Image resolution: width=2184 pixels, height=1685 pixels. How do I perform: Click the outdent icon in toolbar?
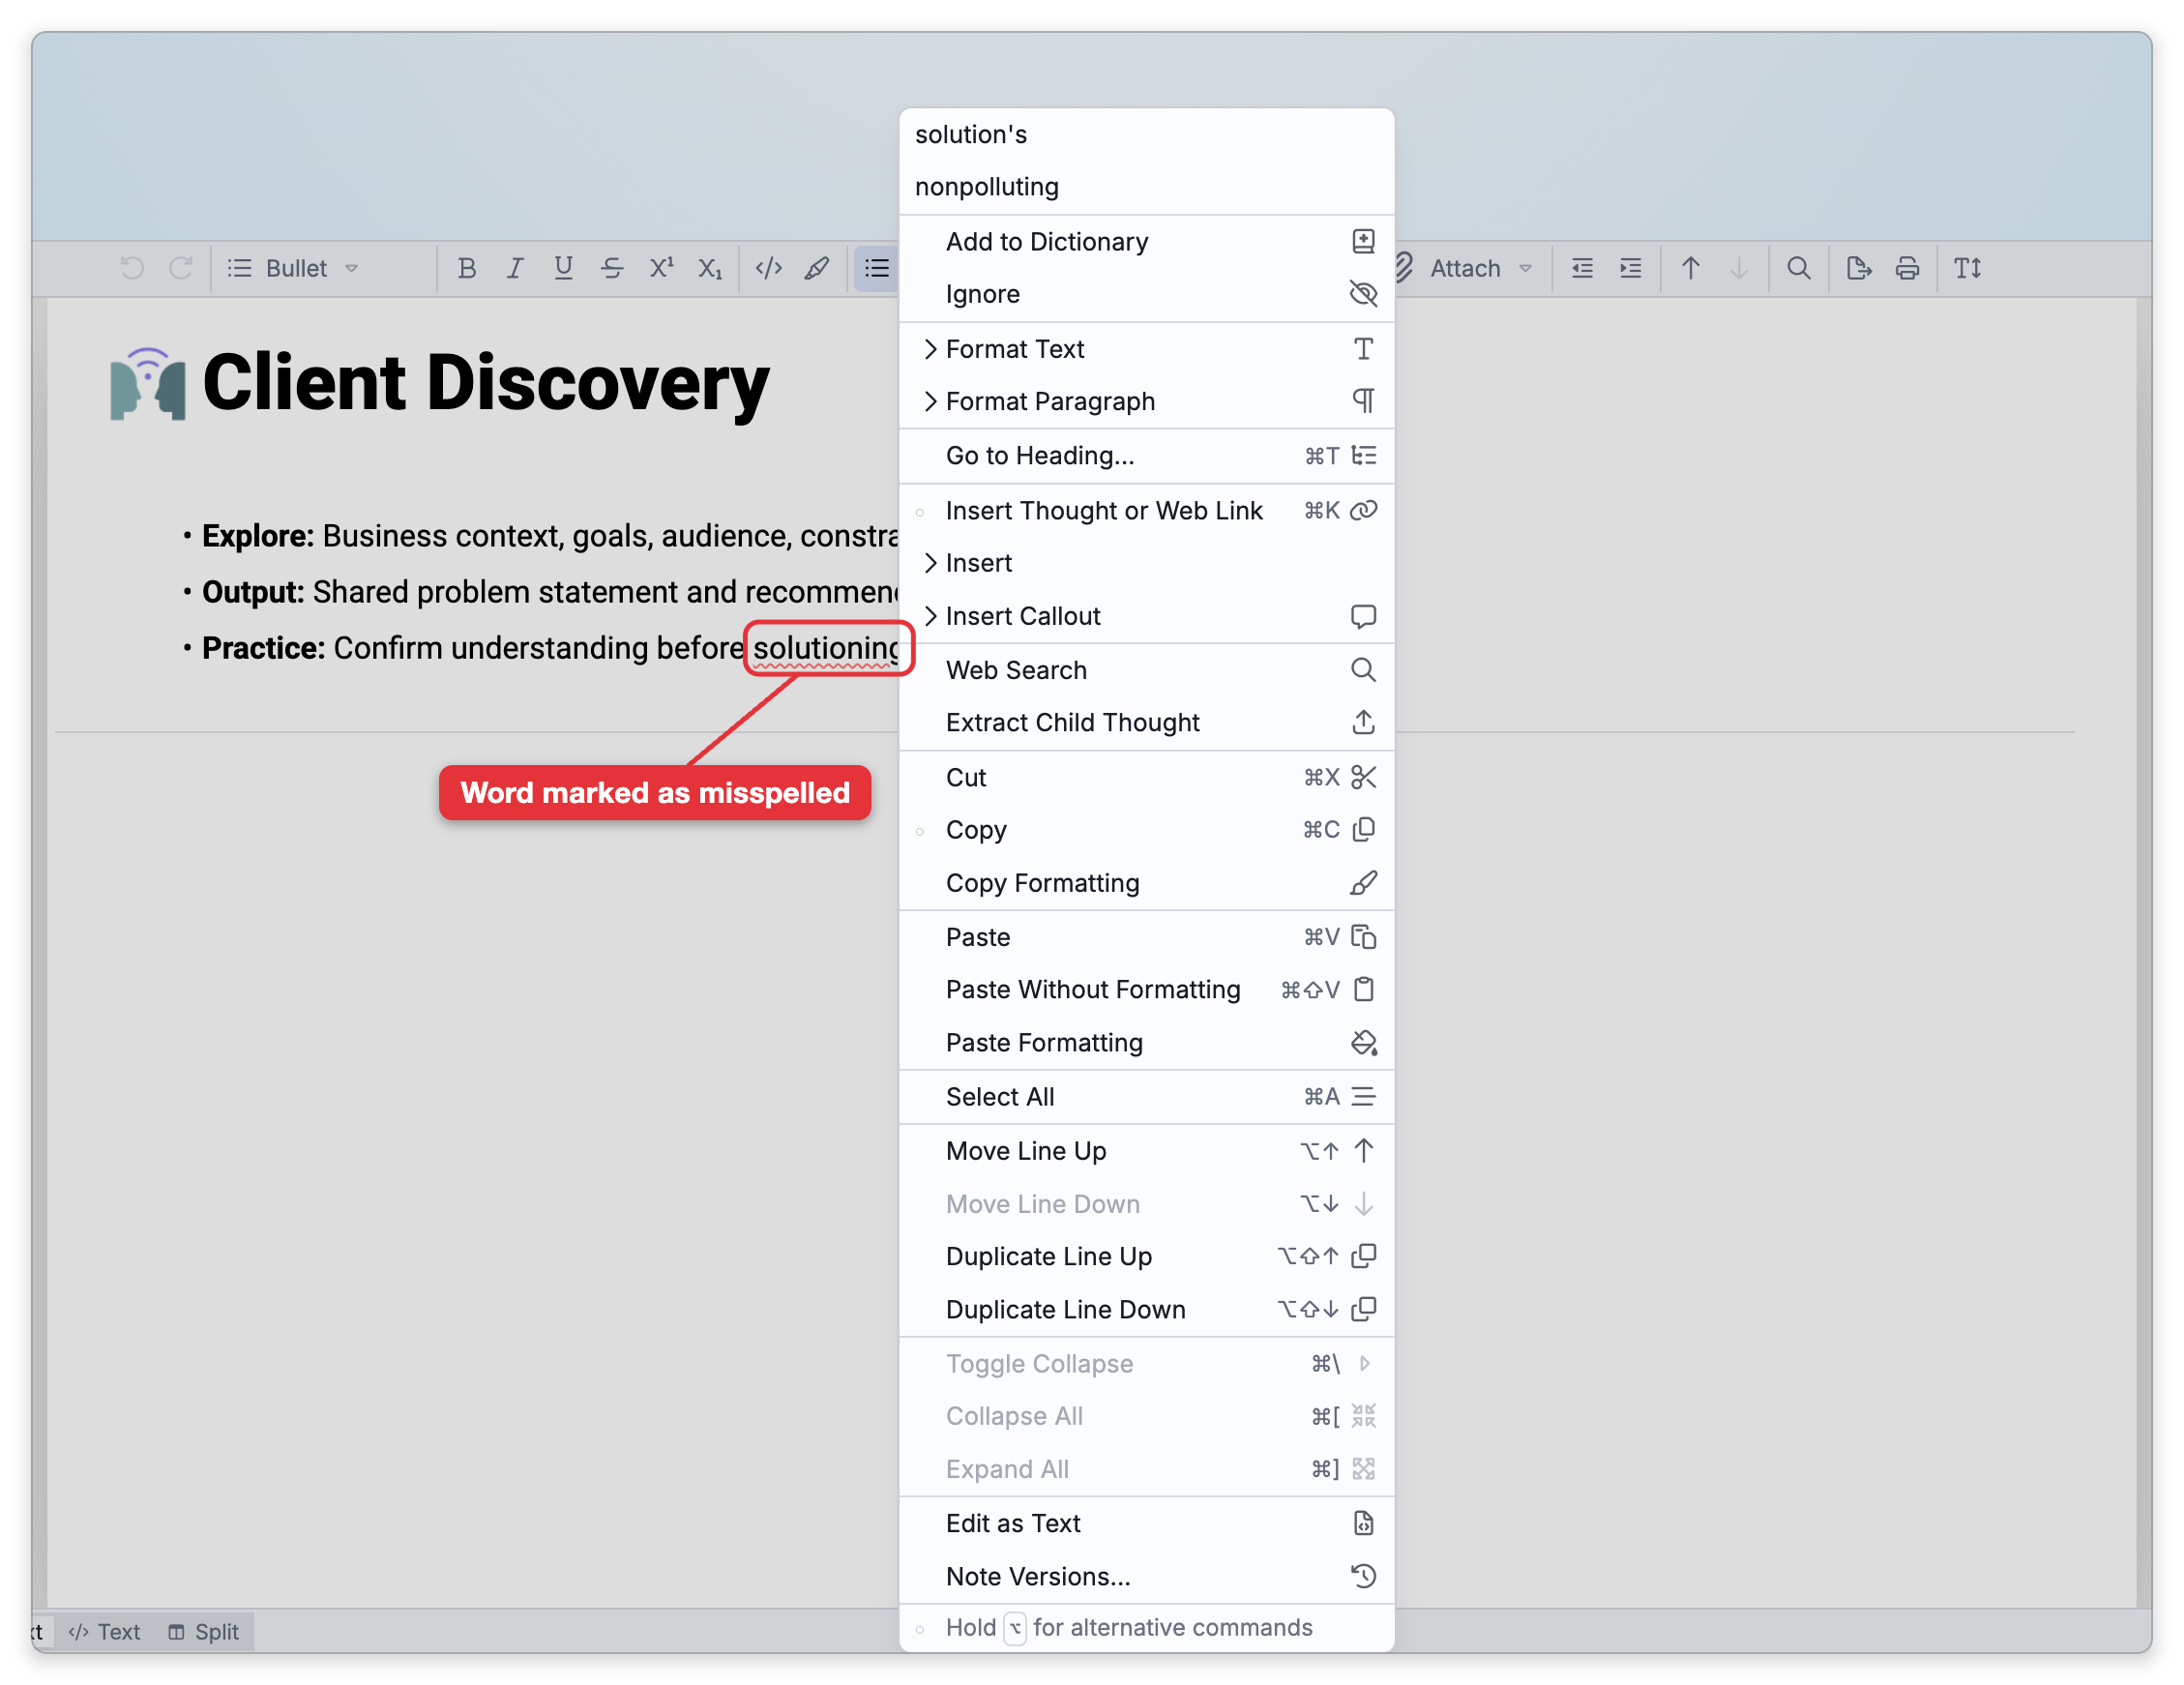pyautogui.click(x=1582, y=268)
